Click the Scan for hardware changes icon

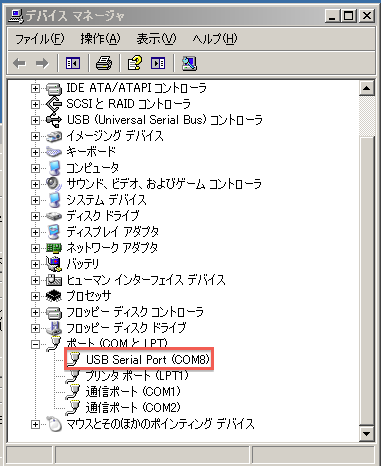tap(189, 63)
